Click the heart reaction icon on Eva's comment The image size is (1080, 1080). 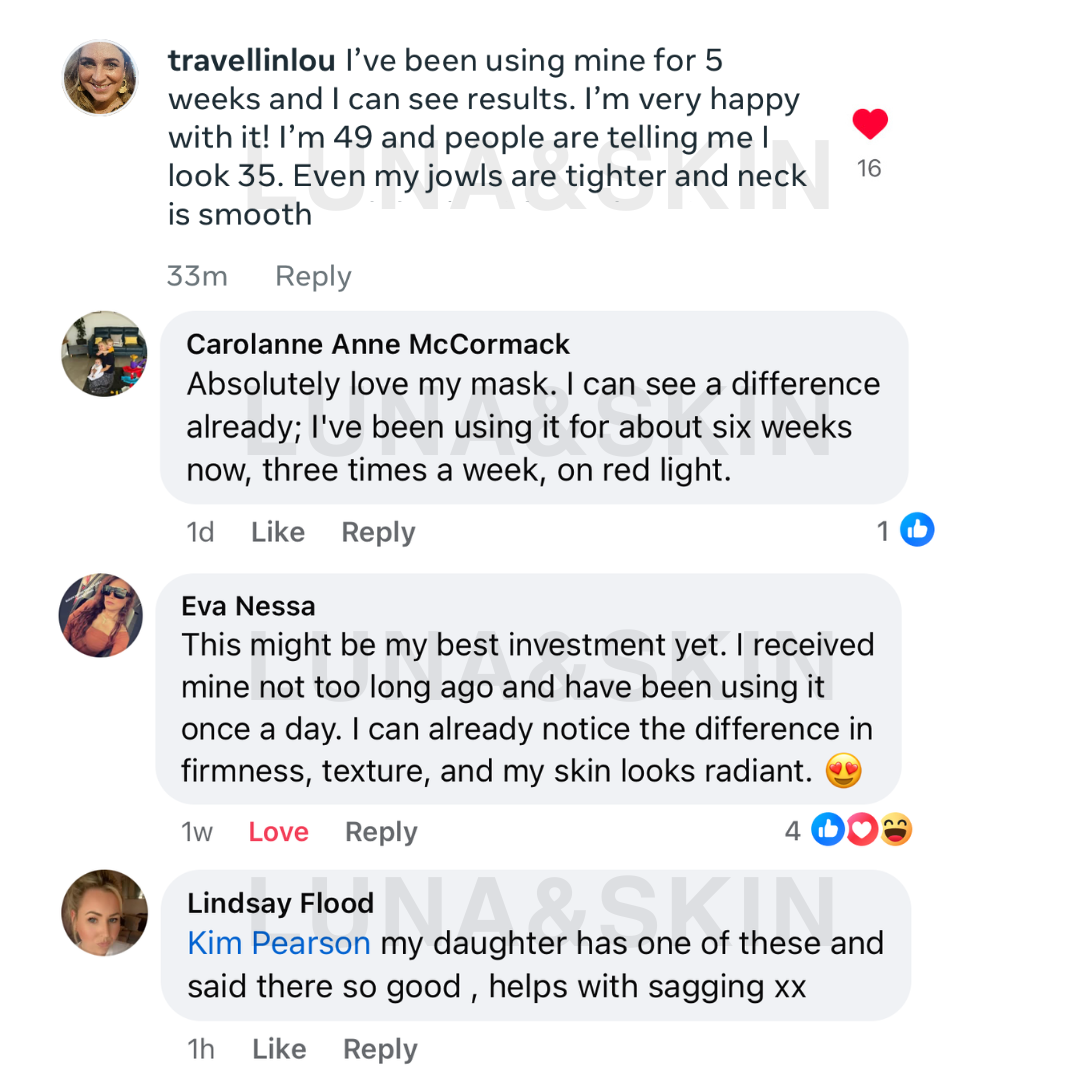(861, 829)
